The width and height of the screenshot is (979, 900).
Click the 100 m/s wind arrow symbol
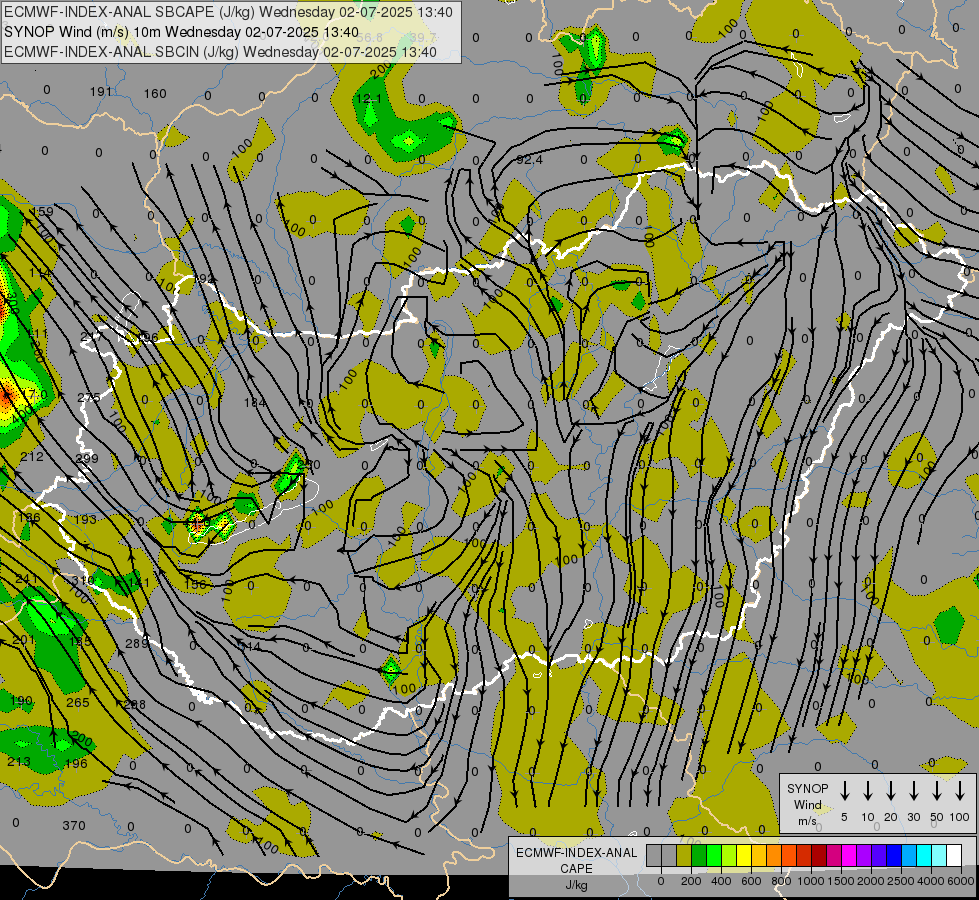coord(960,791)
